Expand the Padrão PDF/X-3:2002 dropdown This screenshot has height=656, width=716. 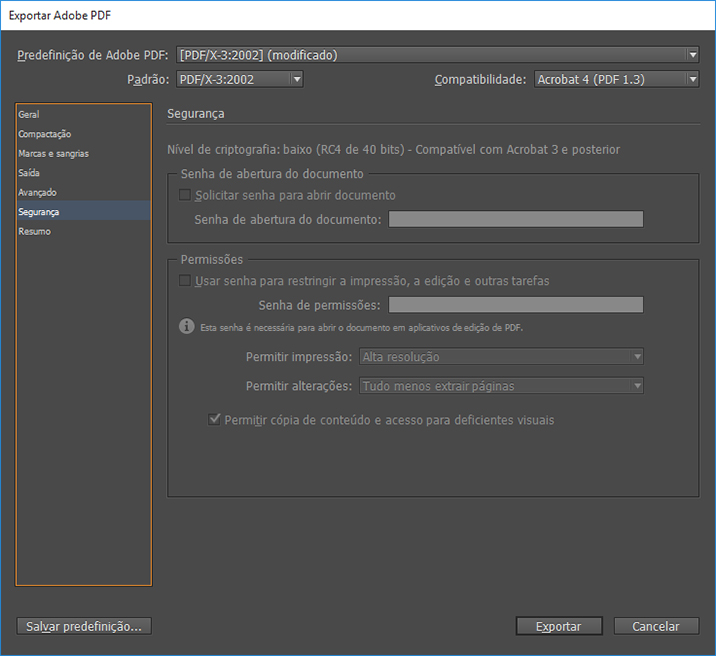point(239,79)
